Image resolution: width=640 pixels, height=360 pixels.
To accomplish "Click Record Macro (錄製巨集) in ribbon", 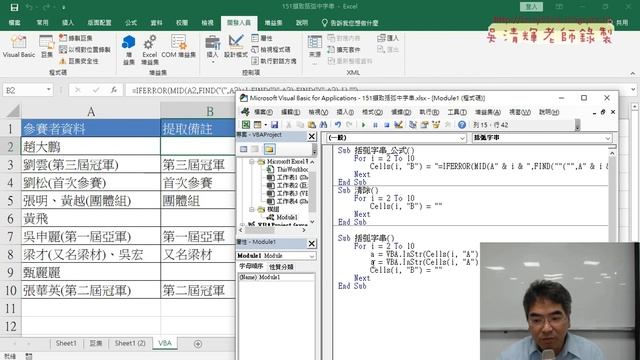I will tap(76, 38).
